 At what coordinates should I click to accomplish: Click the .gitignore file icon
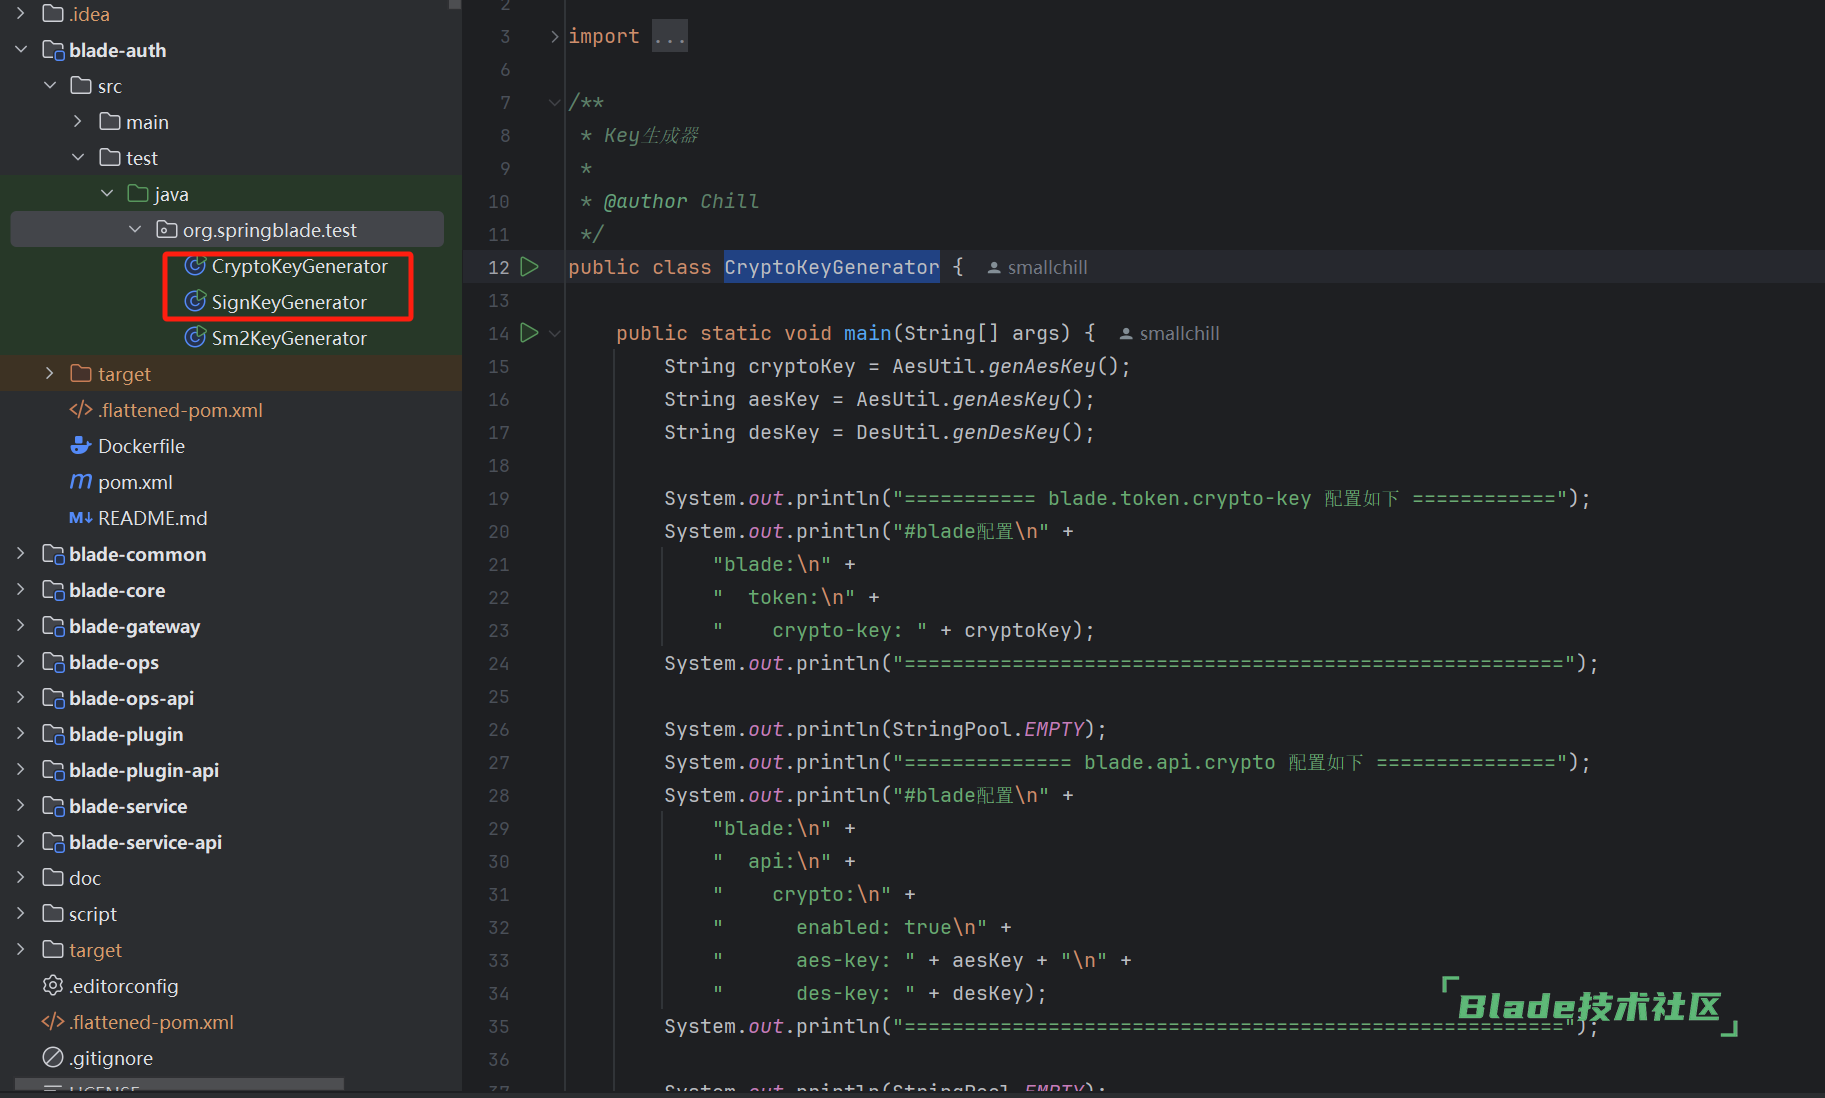pyautogui.click(x=53, y=1058)
